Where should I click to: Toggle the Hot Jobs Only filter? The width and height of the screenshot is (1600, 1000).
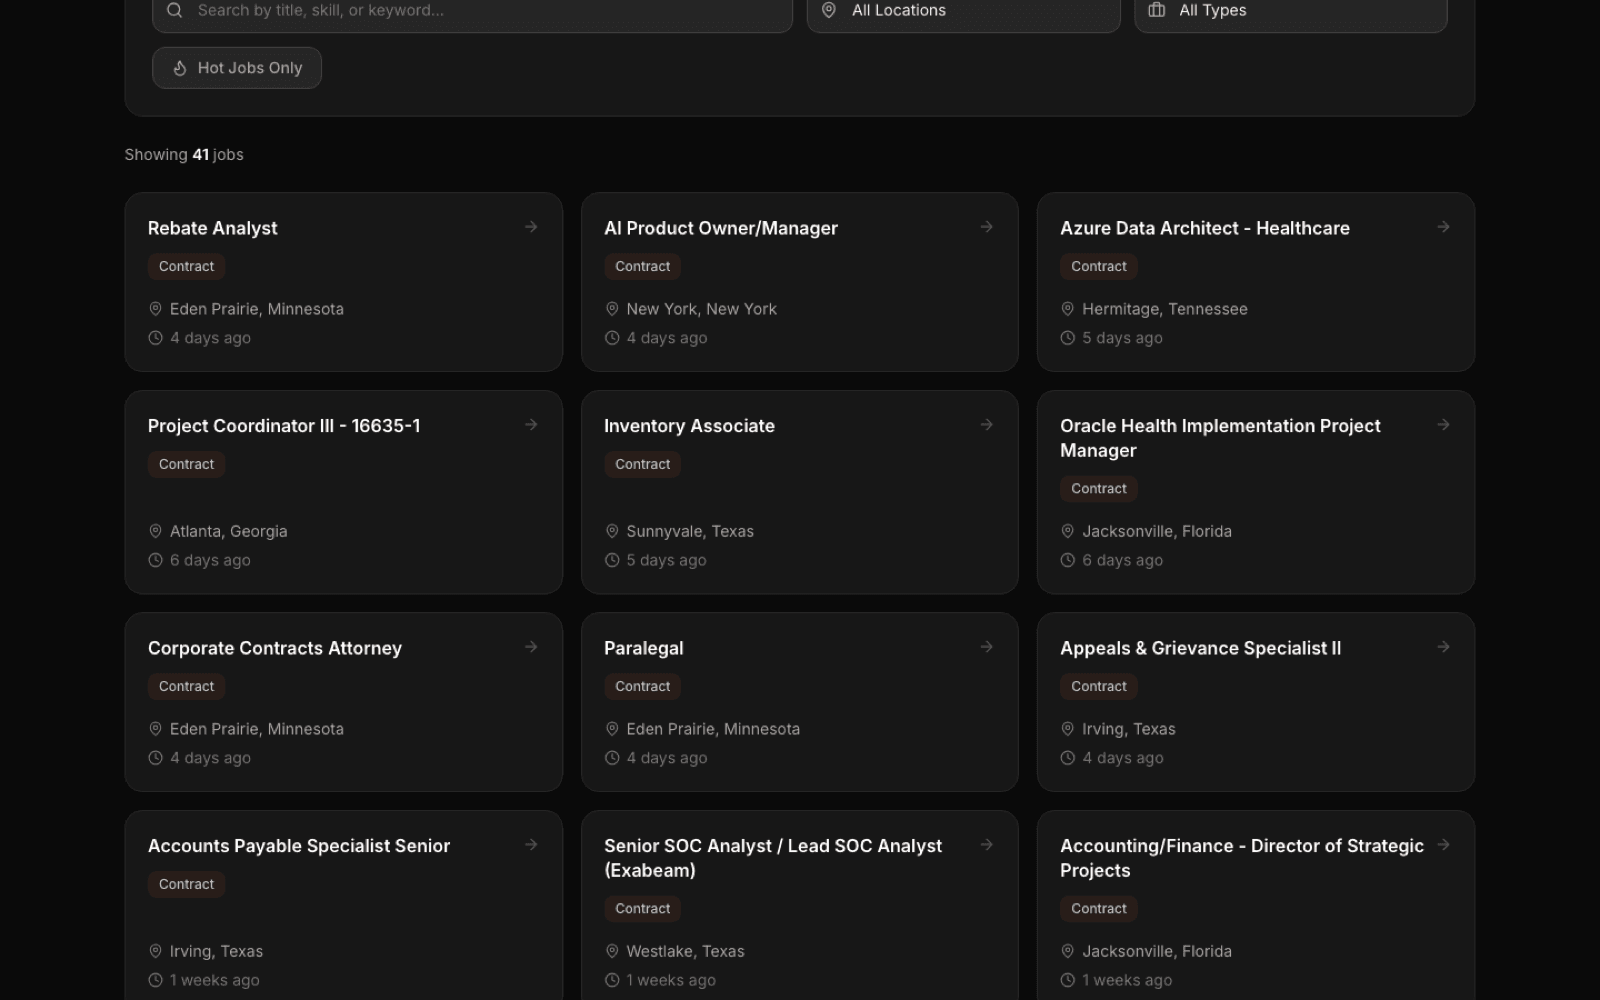point(237,68)
